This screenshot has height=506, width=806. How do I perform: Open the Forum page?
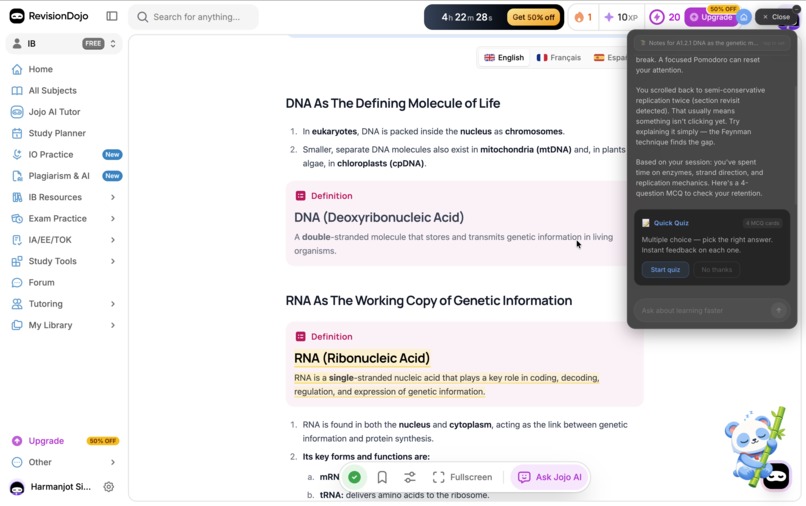[64, 282]
